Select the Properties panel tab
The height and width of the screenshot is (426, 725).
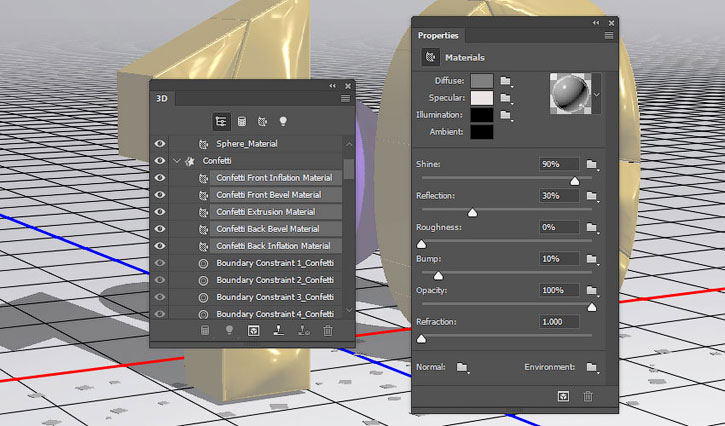pos(438,36)
